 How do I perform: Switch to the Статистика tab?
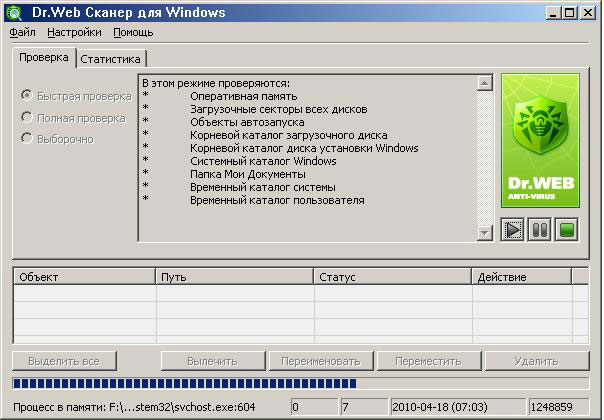click(111, 59)
